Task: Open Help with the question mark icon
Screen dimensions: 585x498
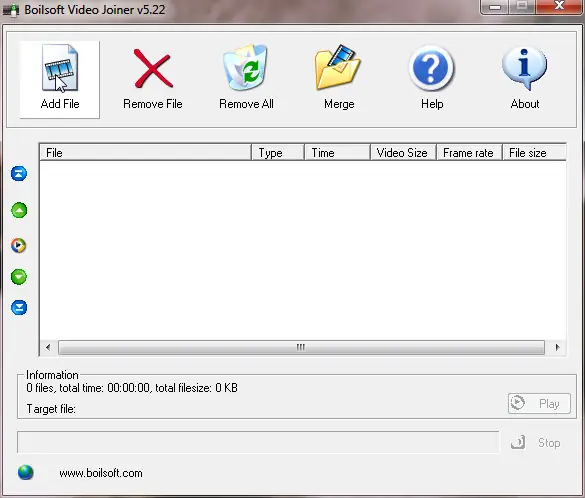Action: coord(431,69)
